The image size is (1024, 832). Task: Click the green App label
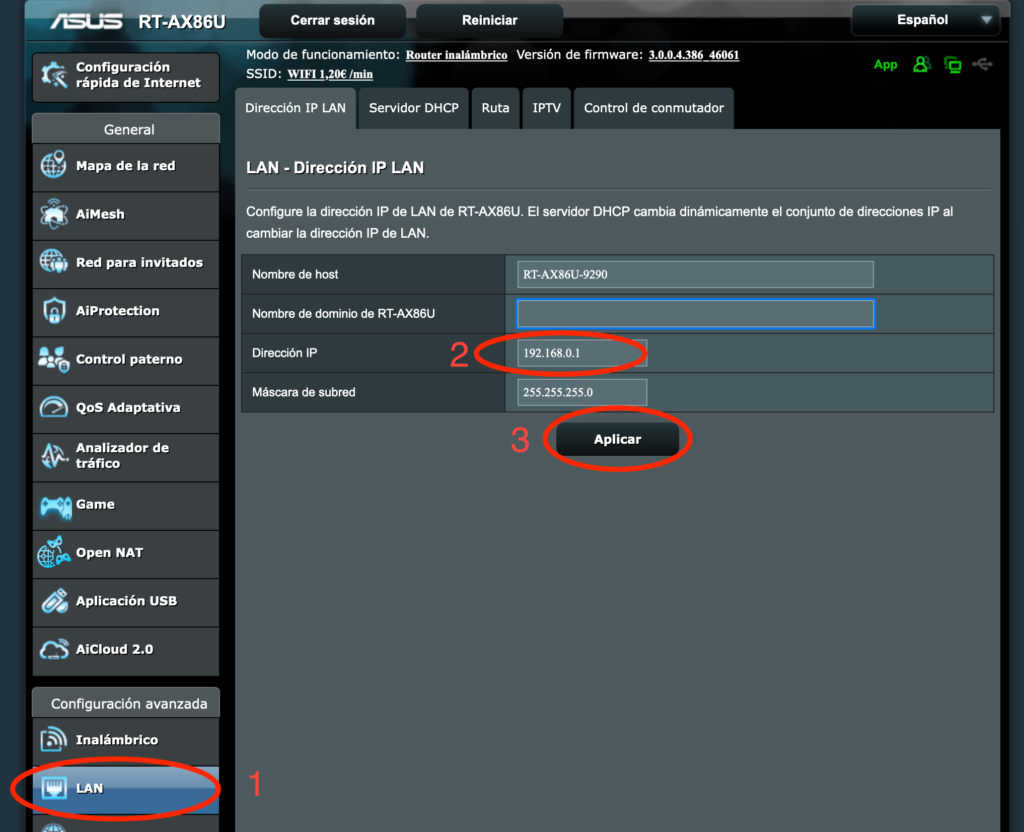point(886,65)
